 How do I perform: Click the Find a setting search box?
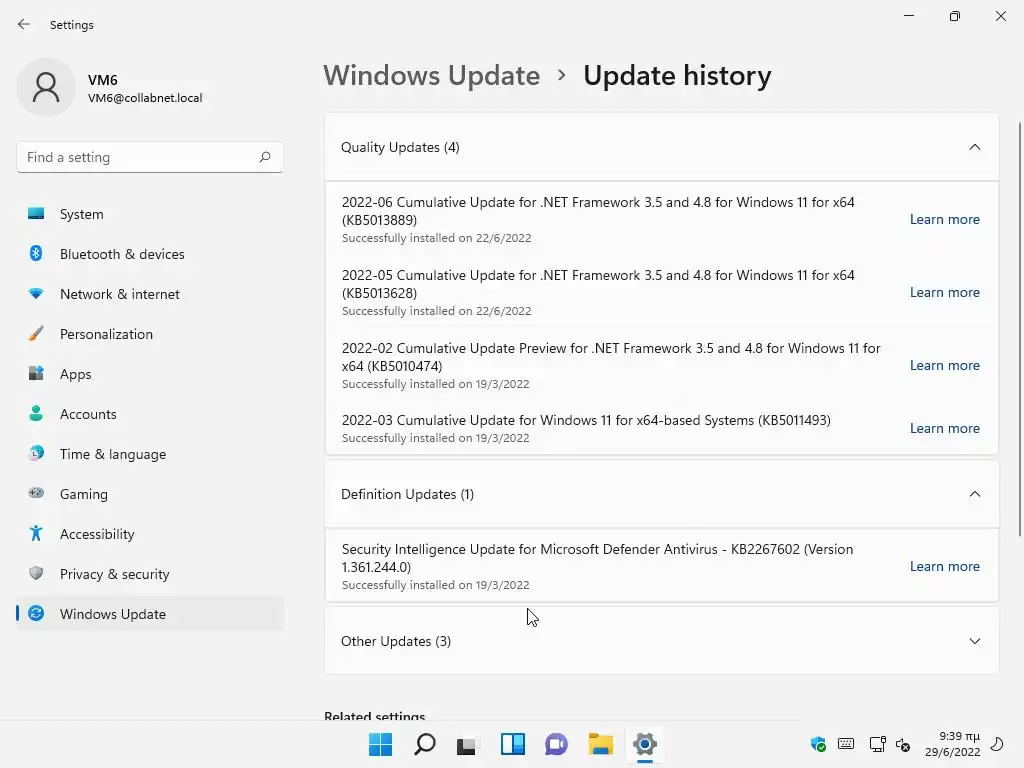(150, 157)
